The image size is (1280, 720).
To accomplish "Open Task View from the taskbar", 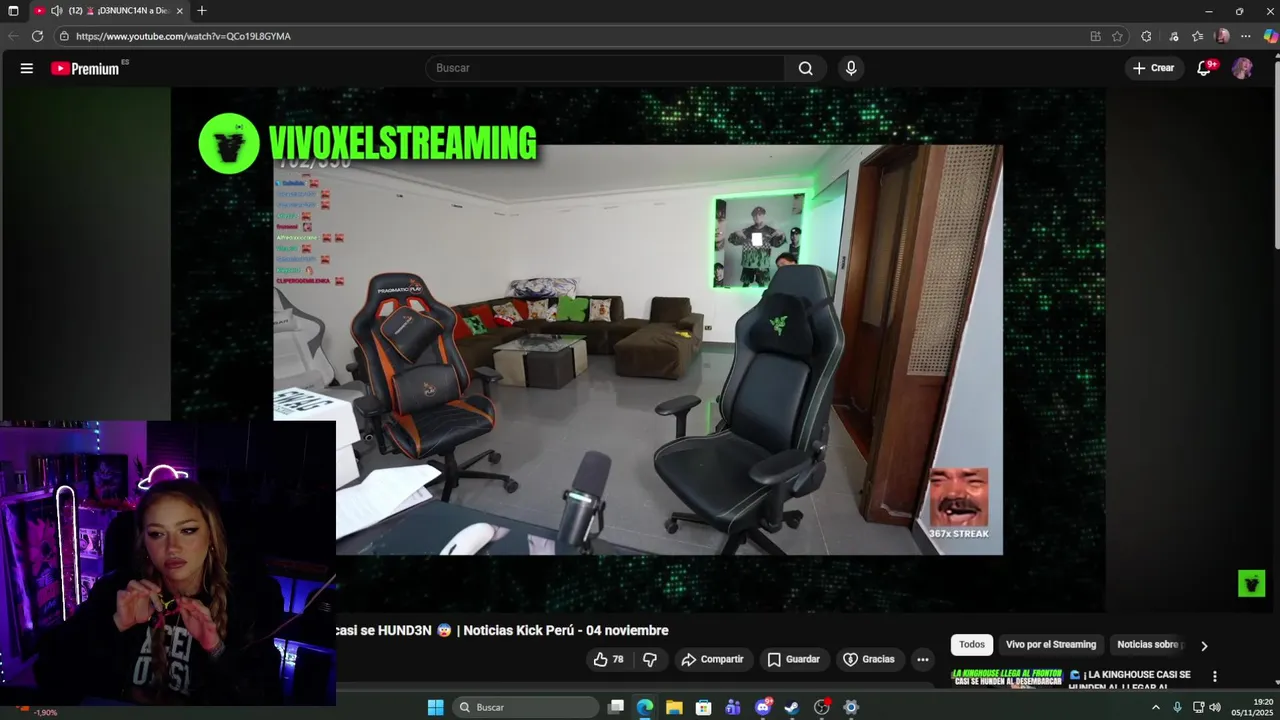I will (x=616, y=707).
